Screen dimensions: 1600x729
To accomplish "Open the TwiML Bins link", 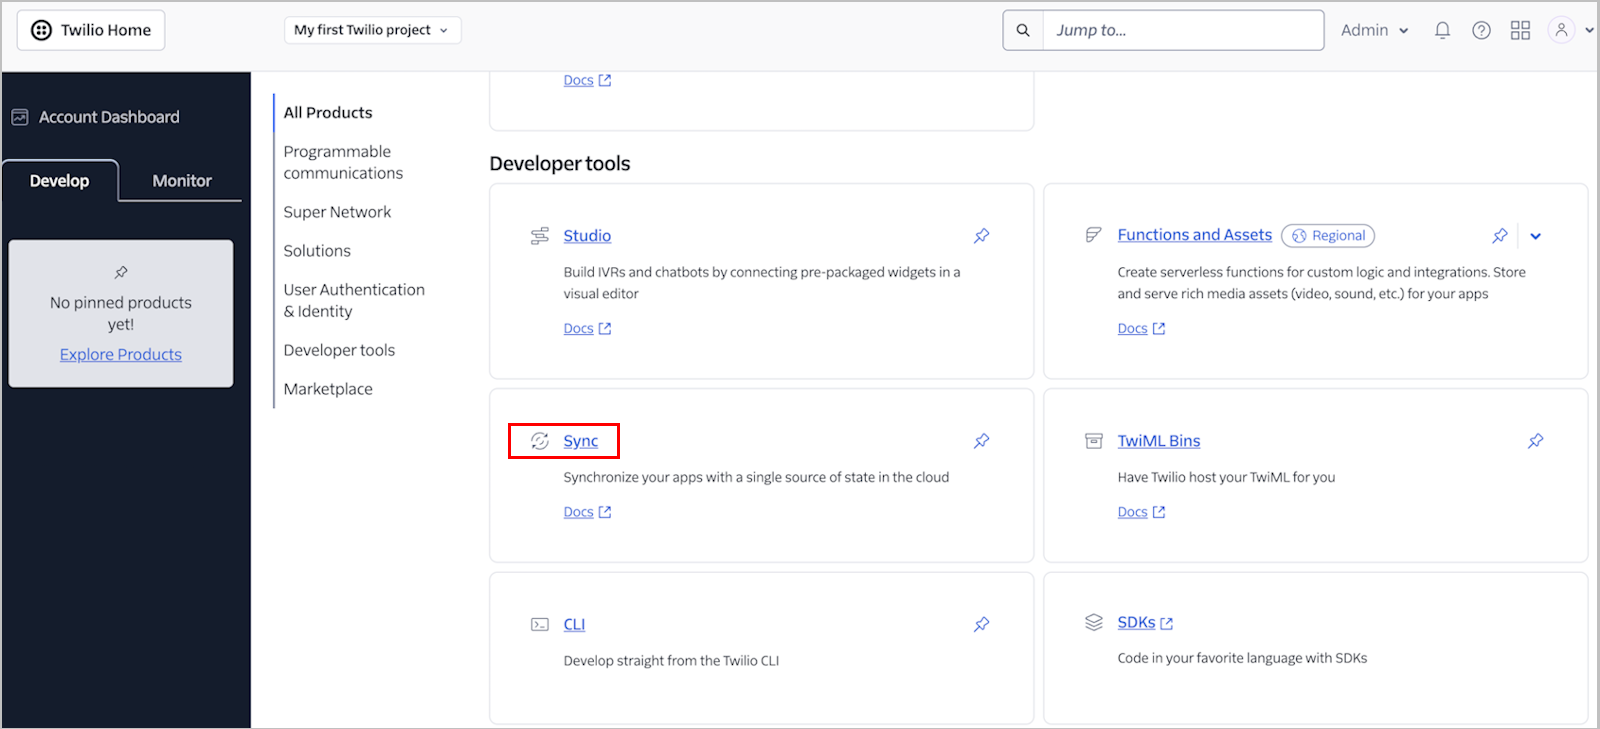I will [1159, 441].
